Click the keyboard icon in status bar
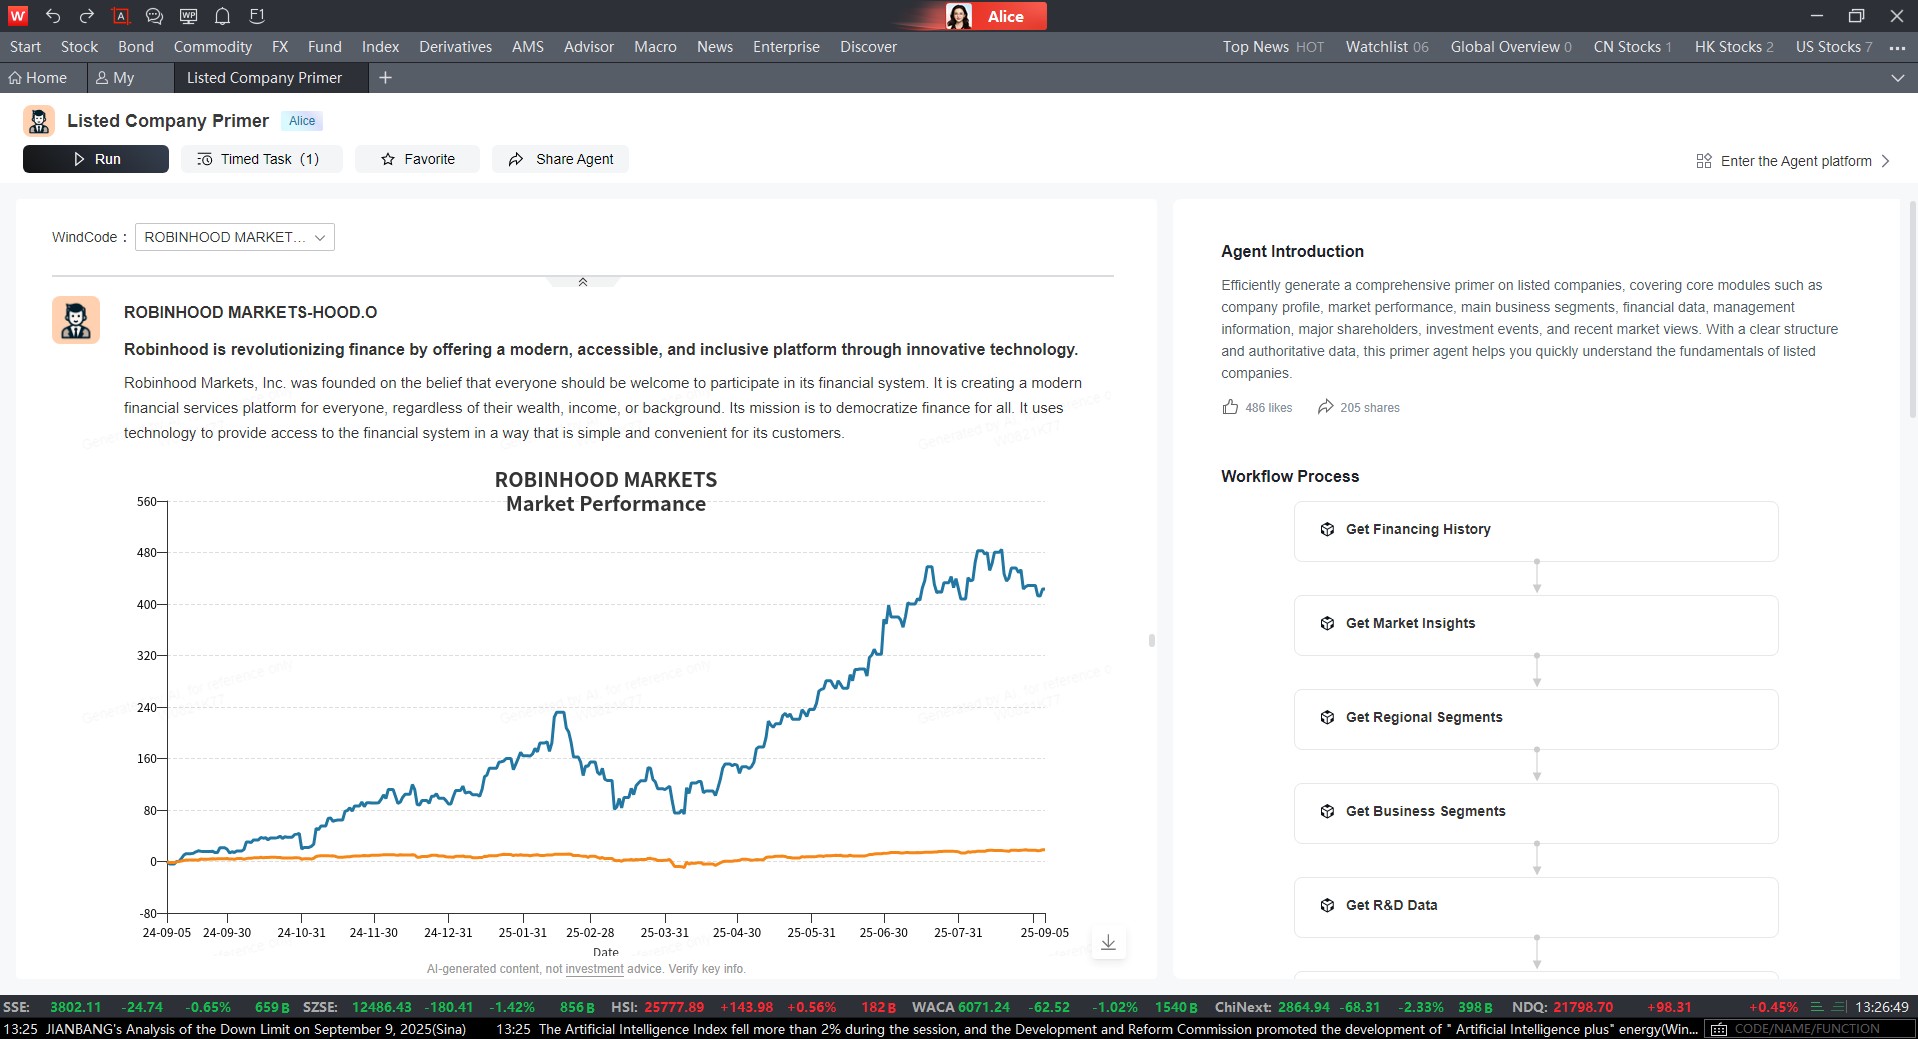This screenshot has width=1918, height=1039. pyautogui.click(x=1718, y=1029)
